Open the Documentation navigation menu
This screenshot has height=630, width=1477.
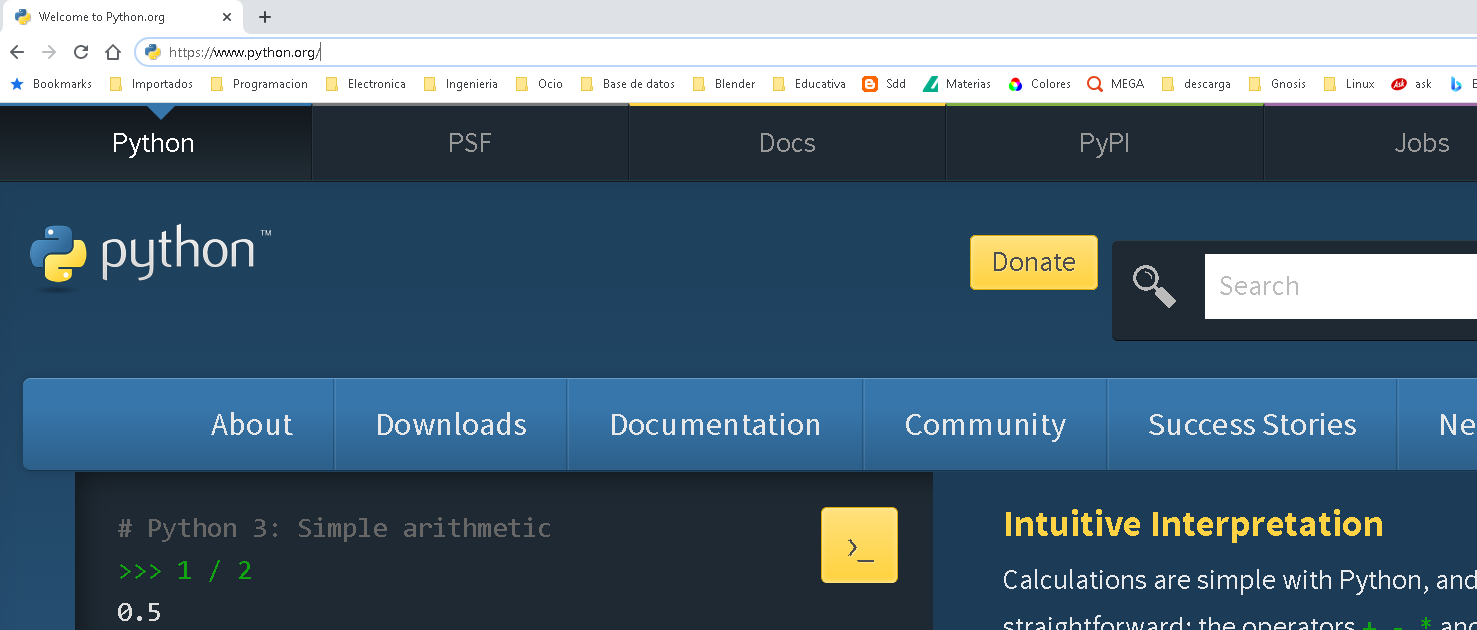coord(715,424)
